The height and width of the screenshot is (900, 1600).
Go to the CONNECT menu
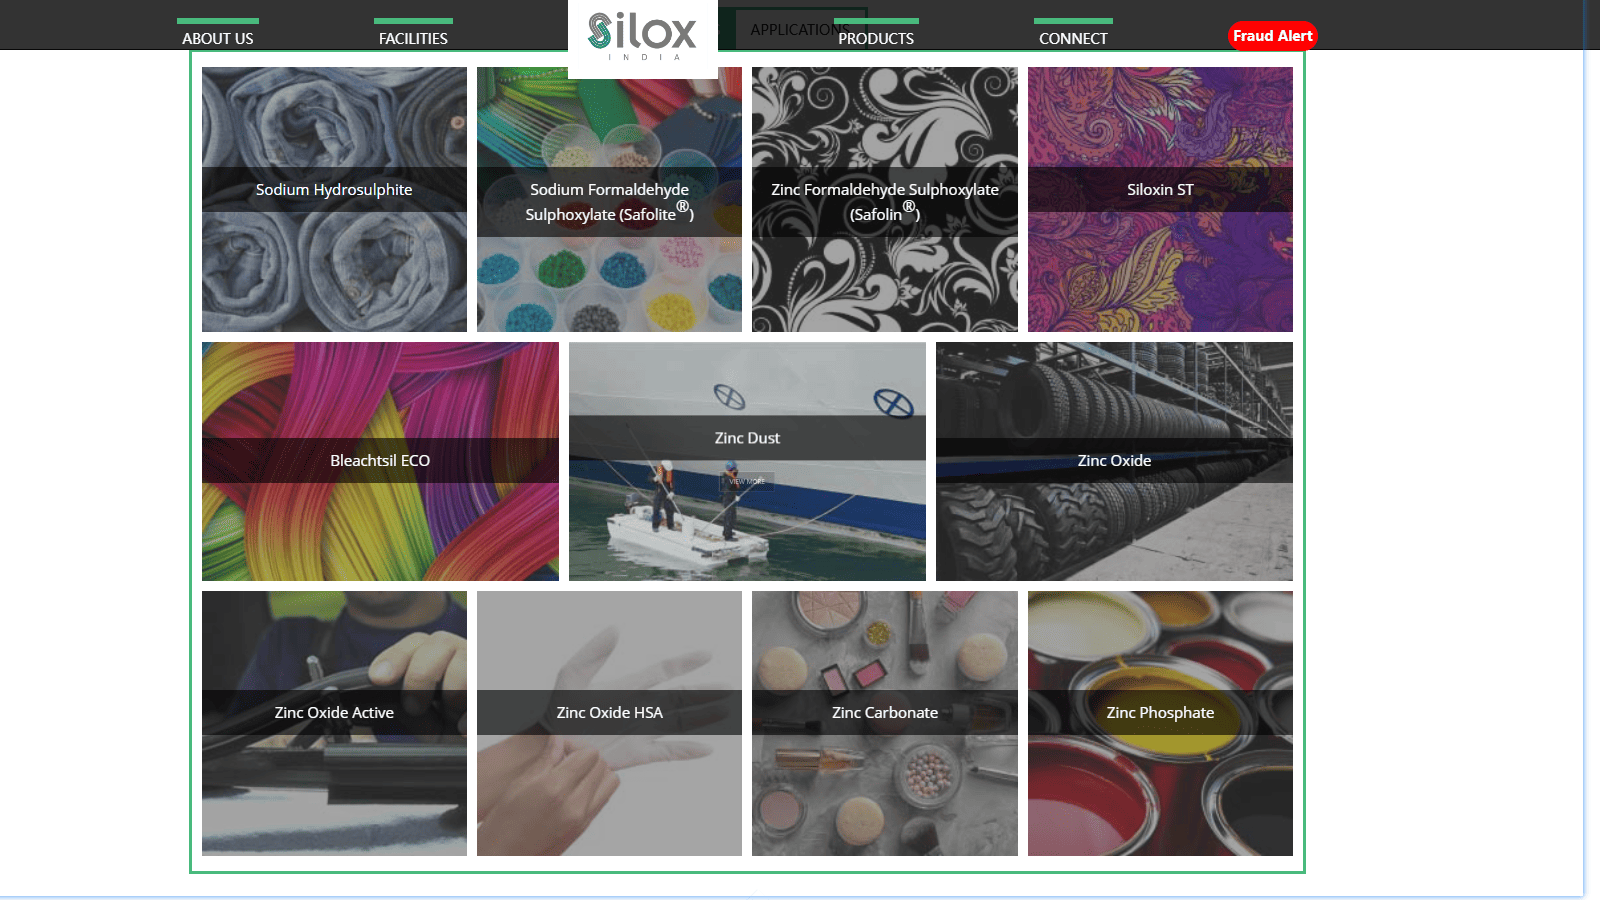tap(1073, 38)
